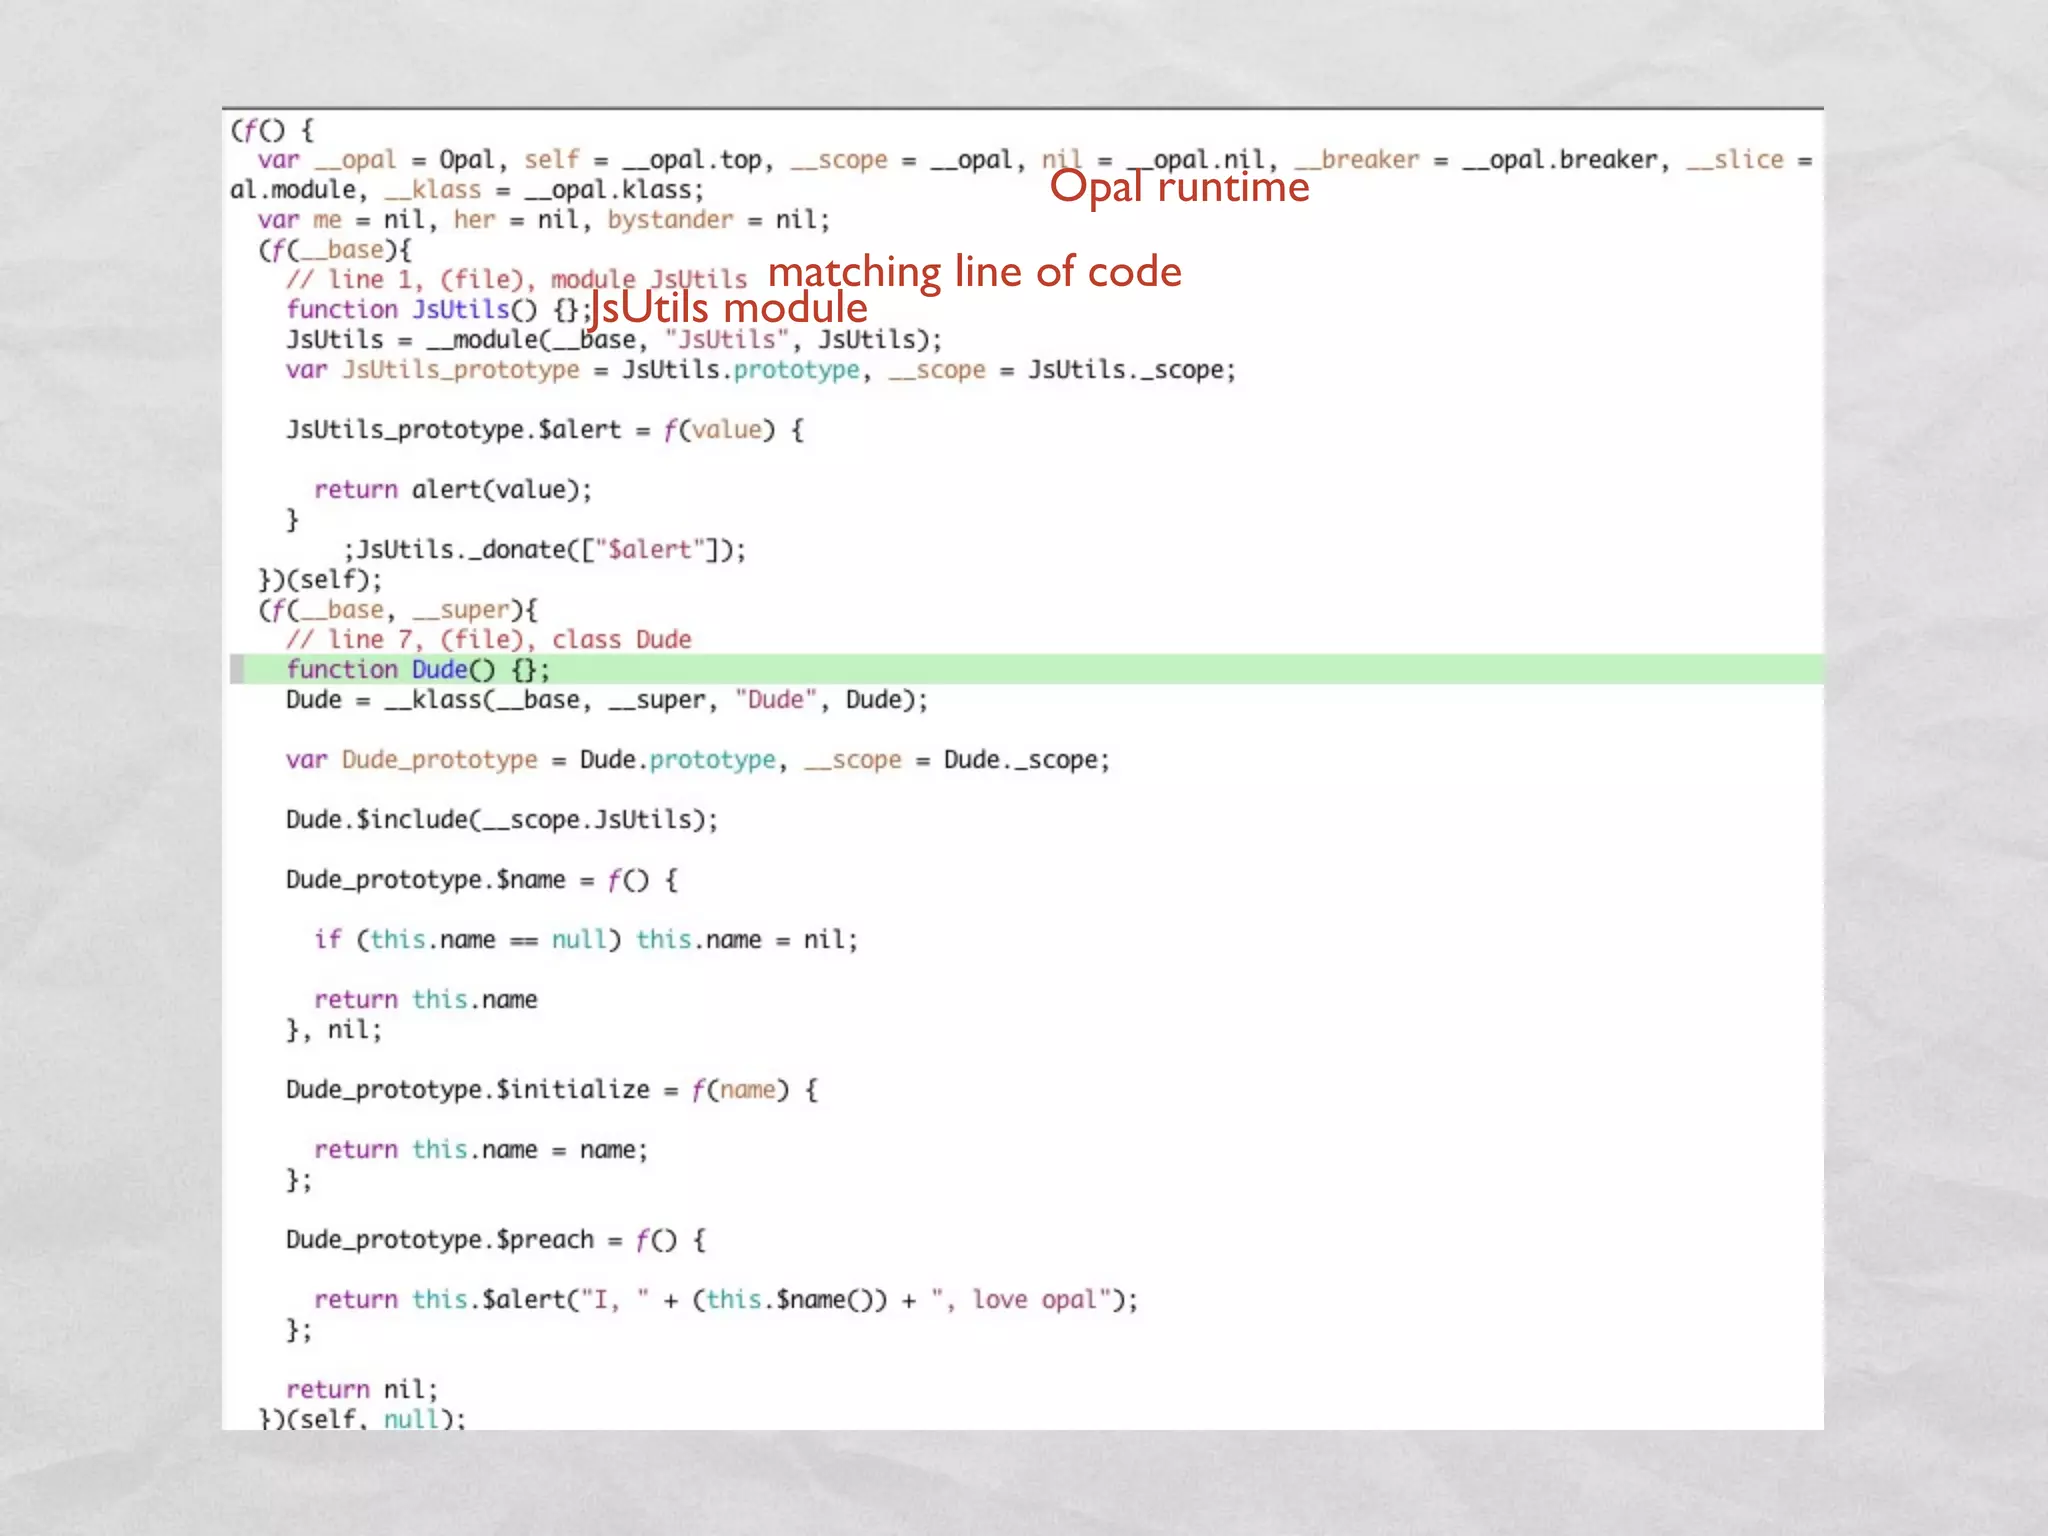Viewport: 2048px width, 1536px height.
Task: Click the line 'if (this.name == null) this.name = nil;'
Action: (586, 939)
